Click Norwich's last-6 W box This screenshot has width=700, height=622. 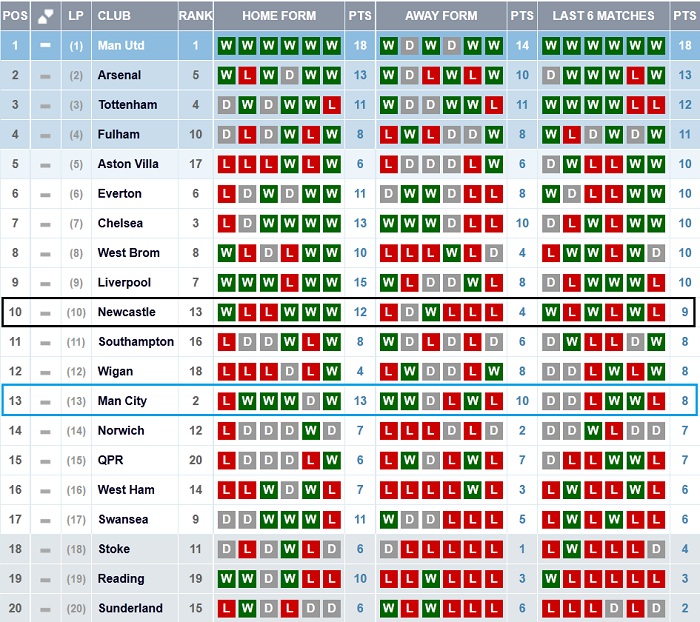(593, 430)
